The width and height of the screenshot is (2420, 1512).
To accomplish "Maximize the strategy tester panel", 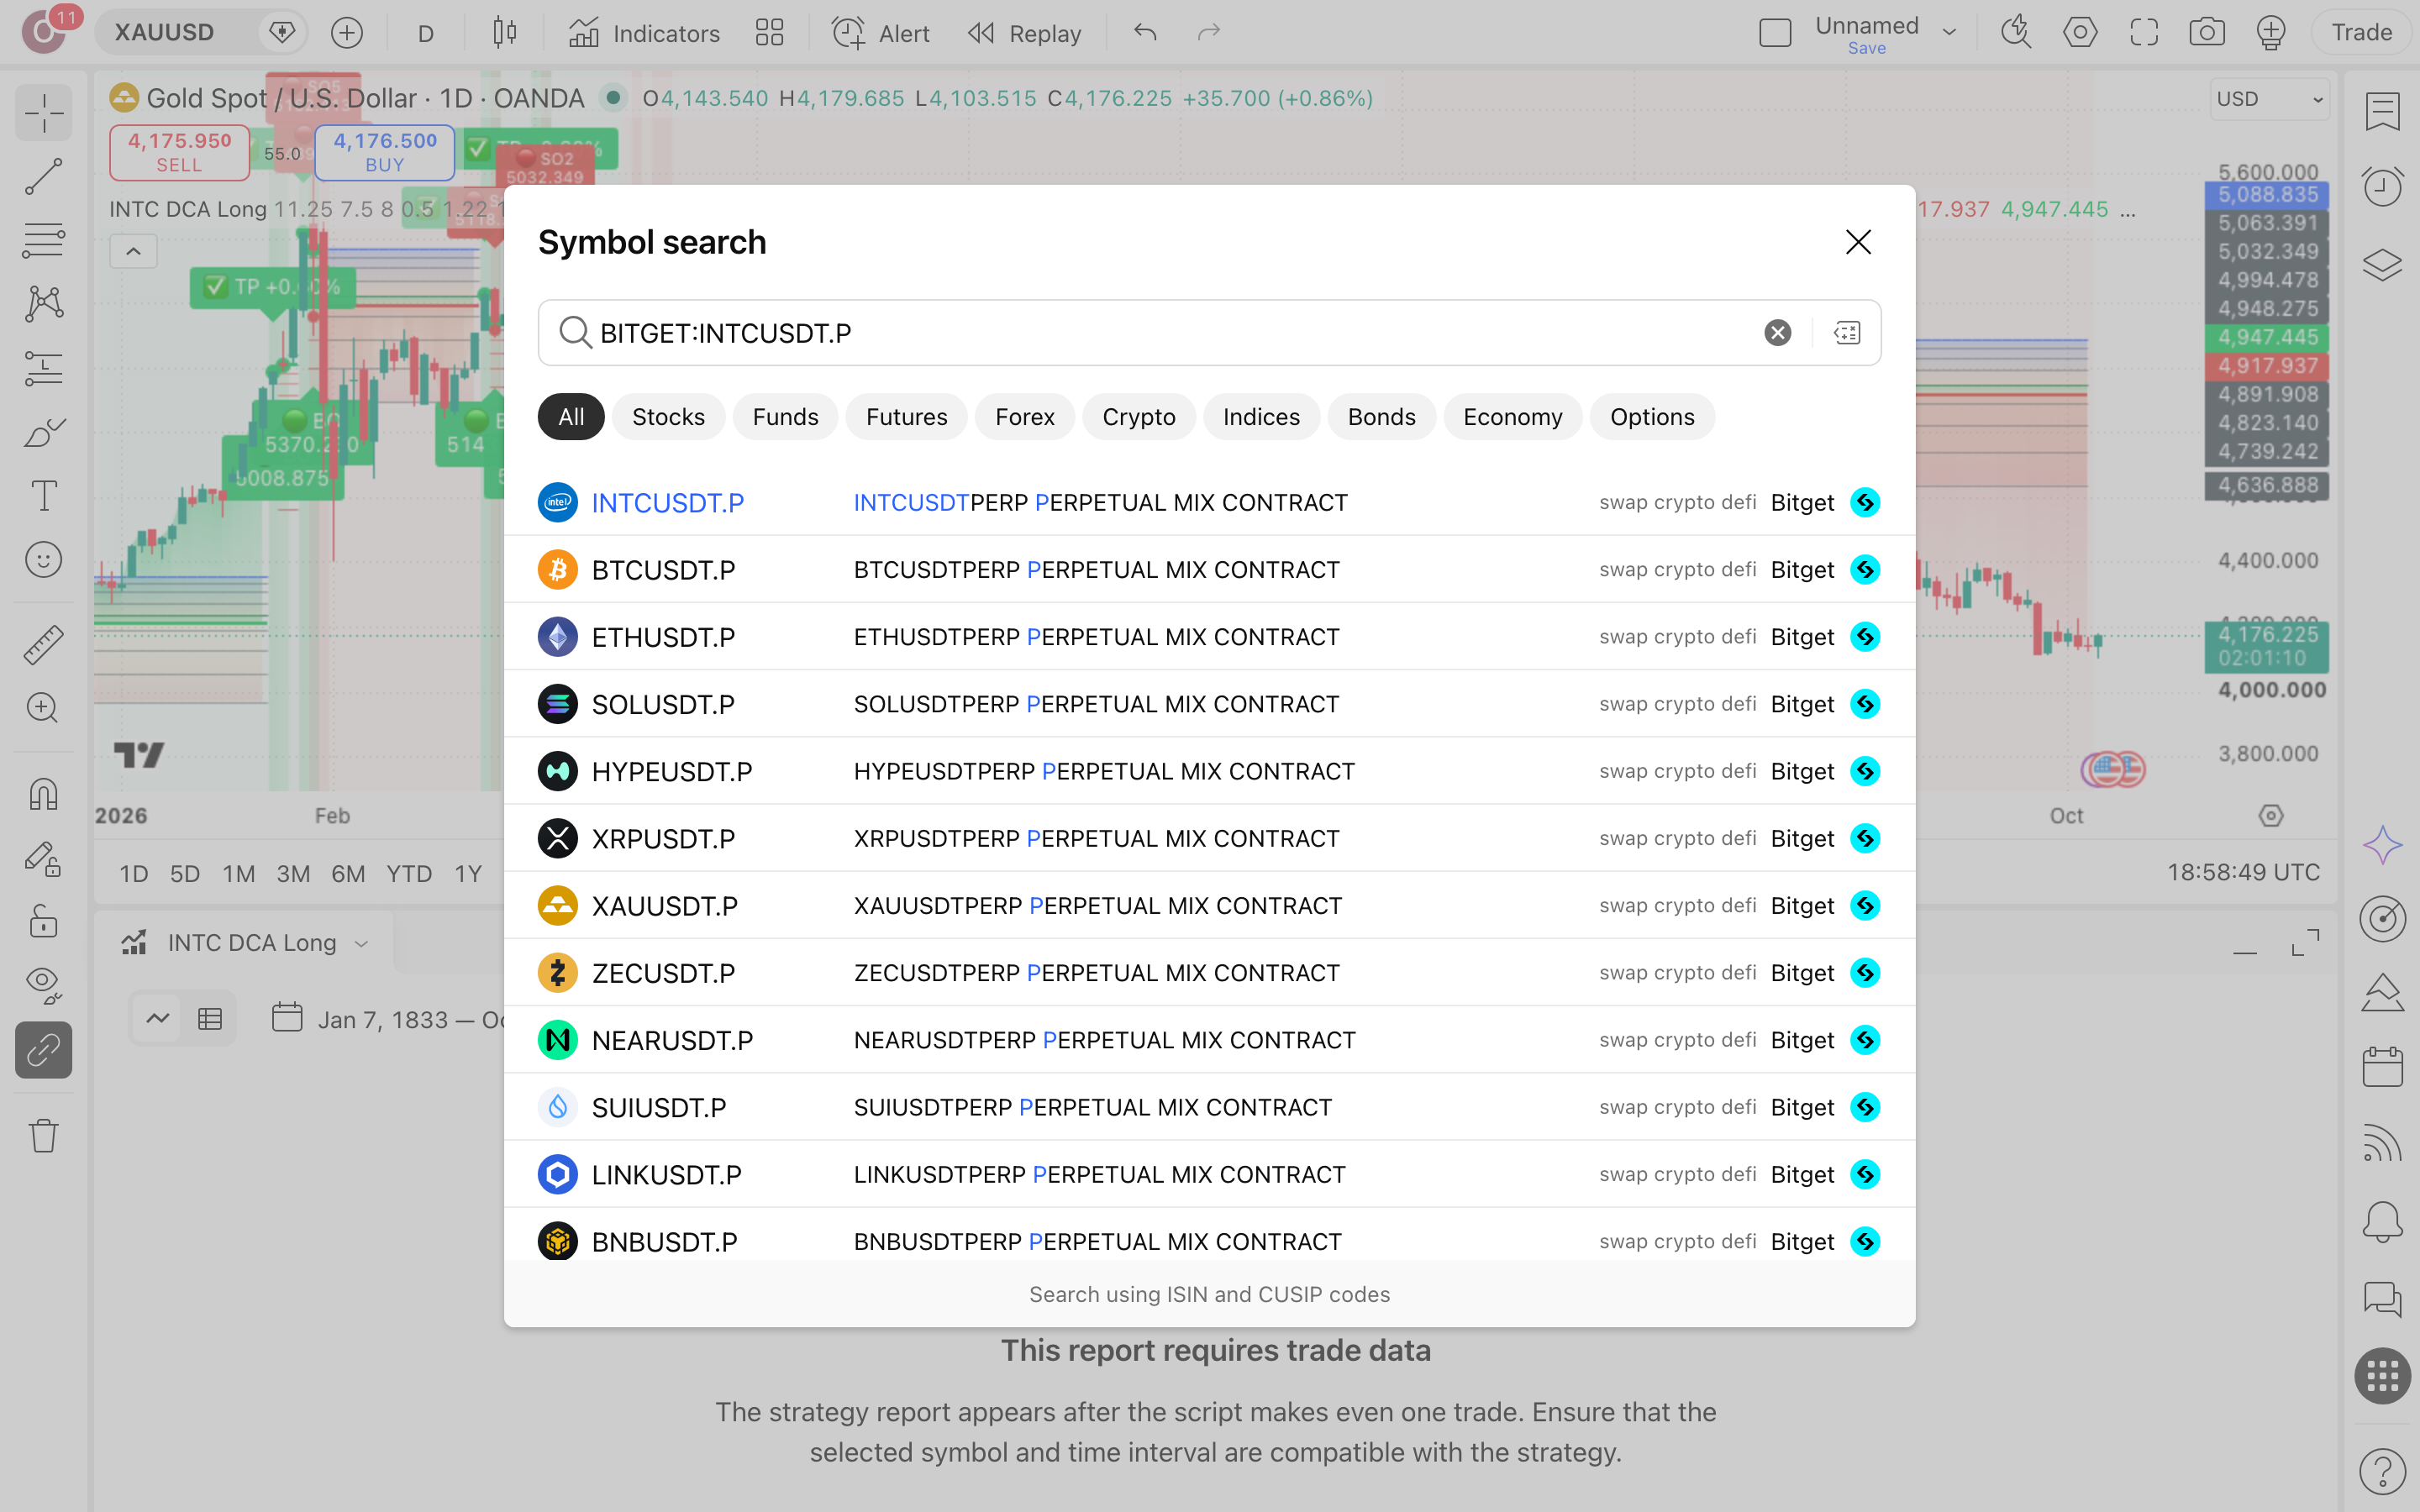I will 2305,942.
